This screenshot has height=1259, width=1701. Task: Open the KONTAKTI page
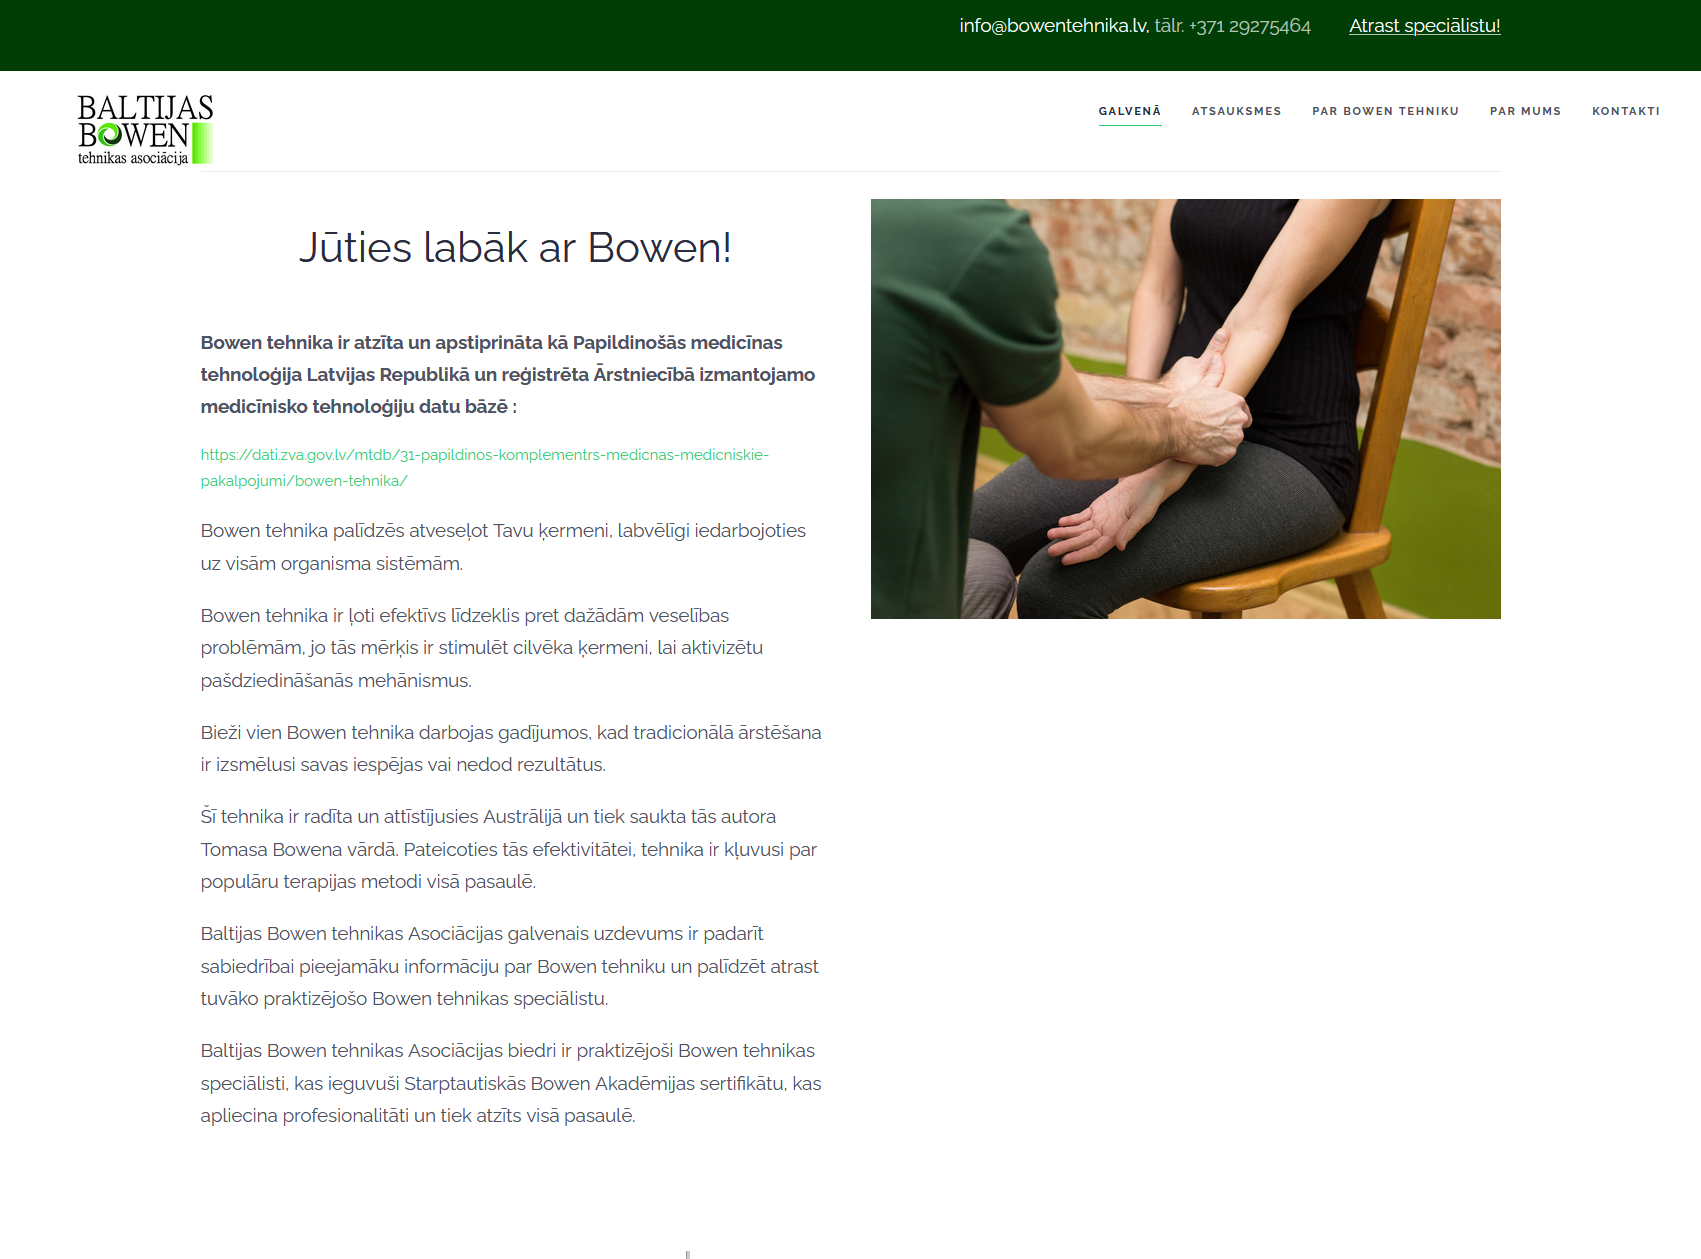click(x=1625, y=111)
